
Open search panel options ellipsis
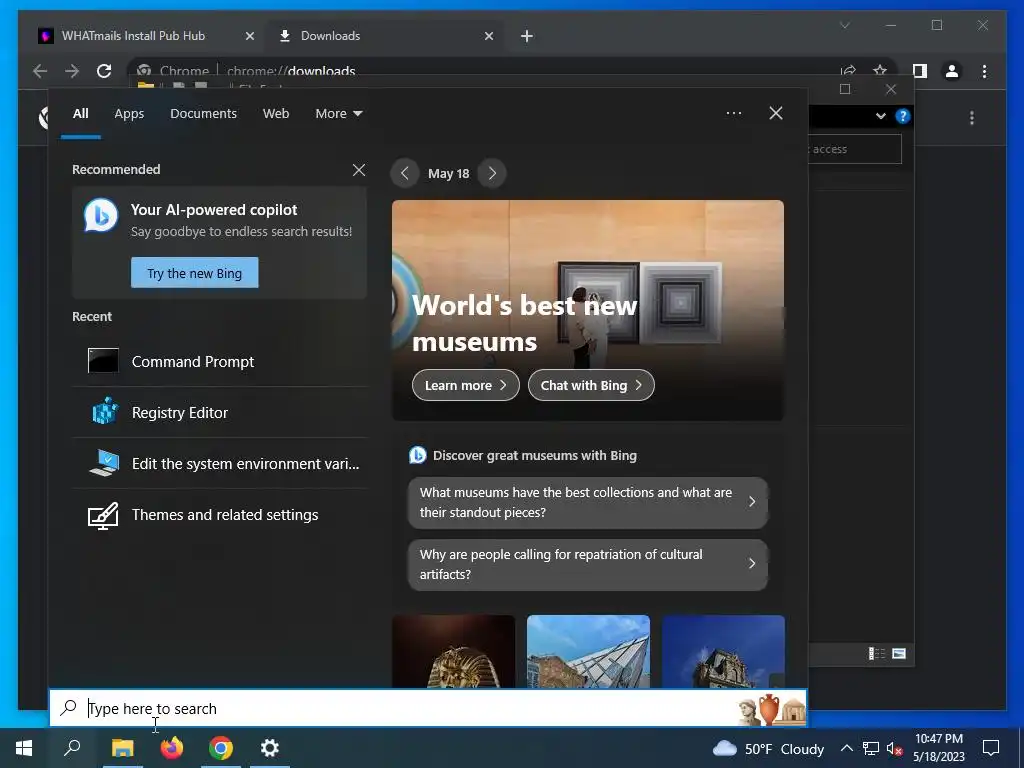pyautogui.click(x=733, y=113)
